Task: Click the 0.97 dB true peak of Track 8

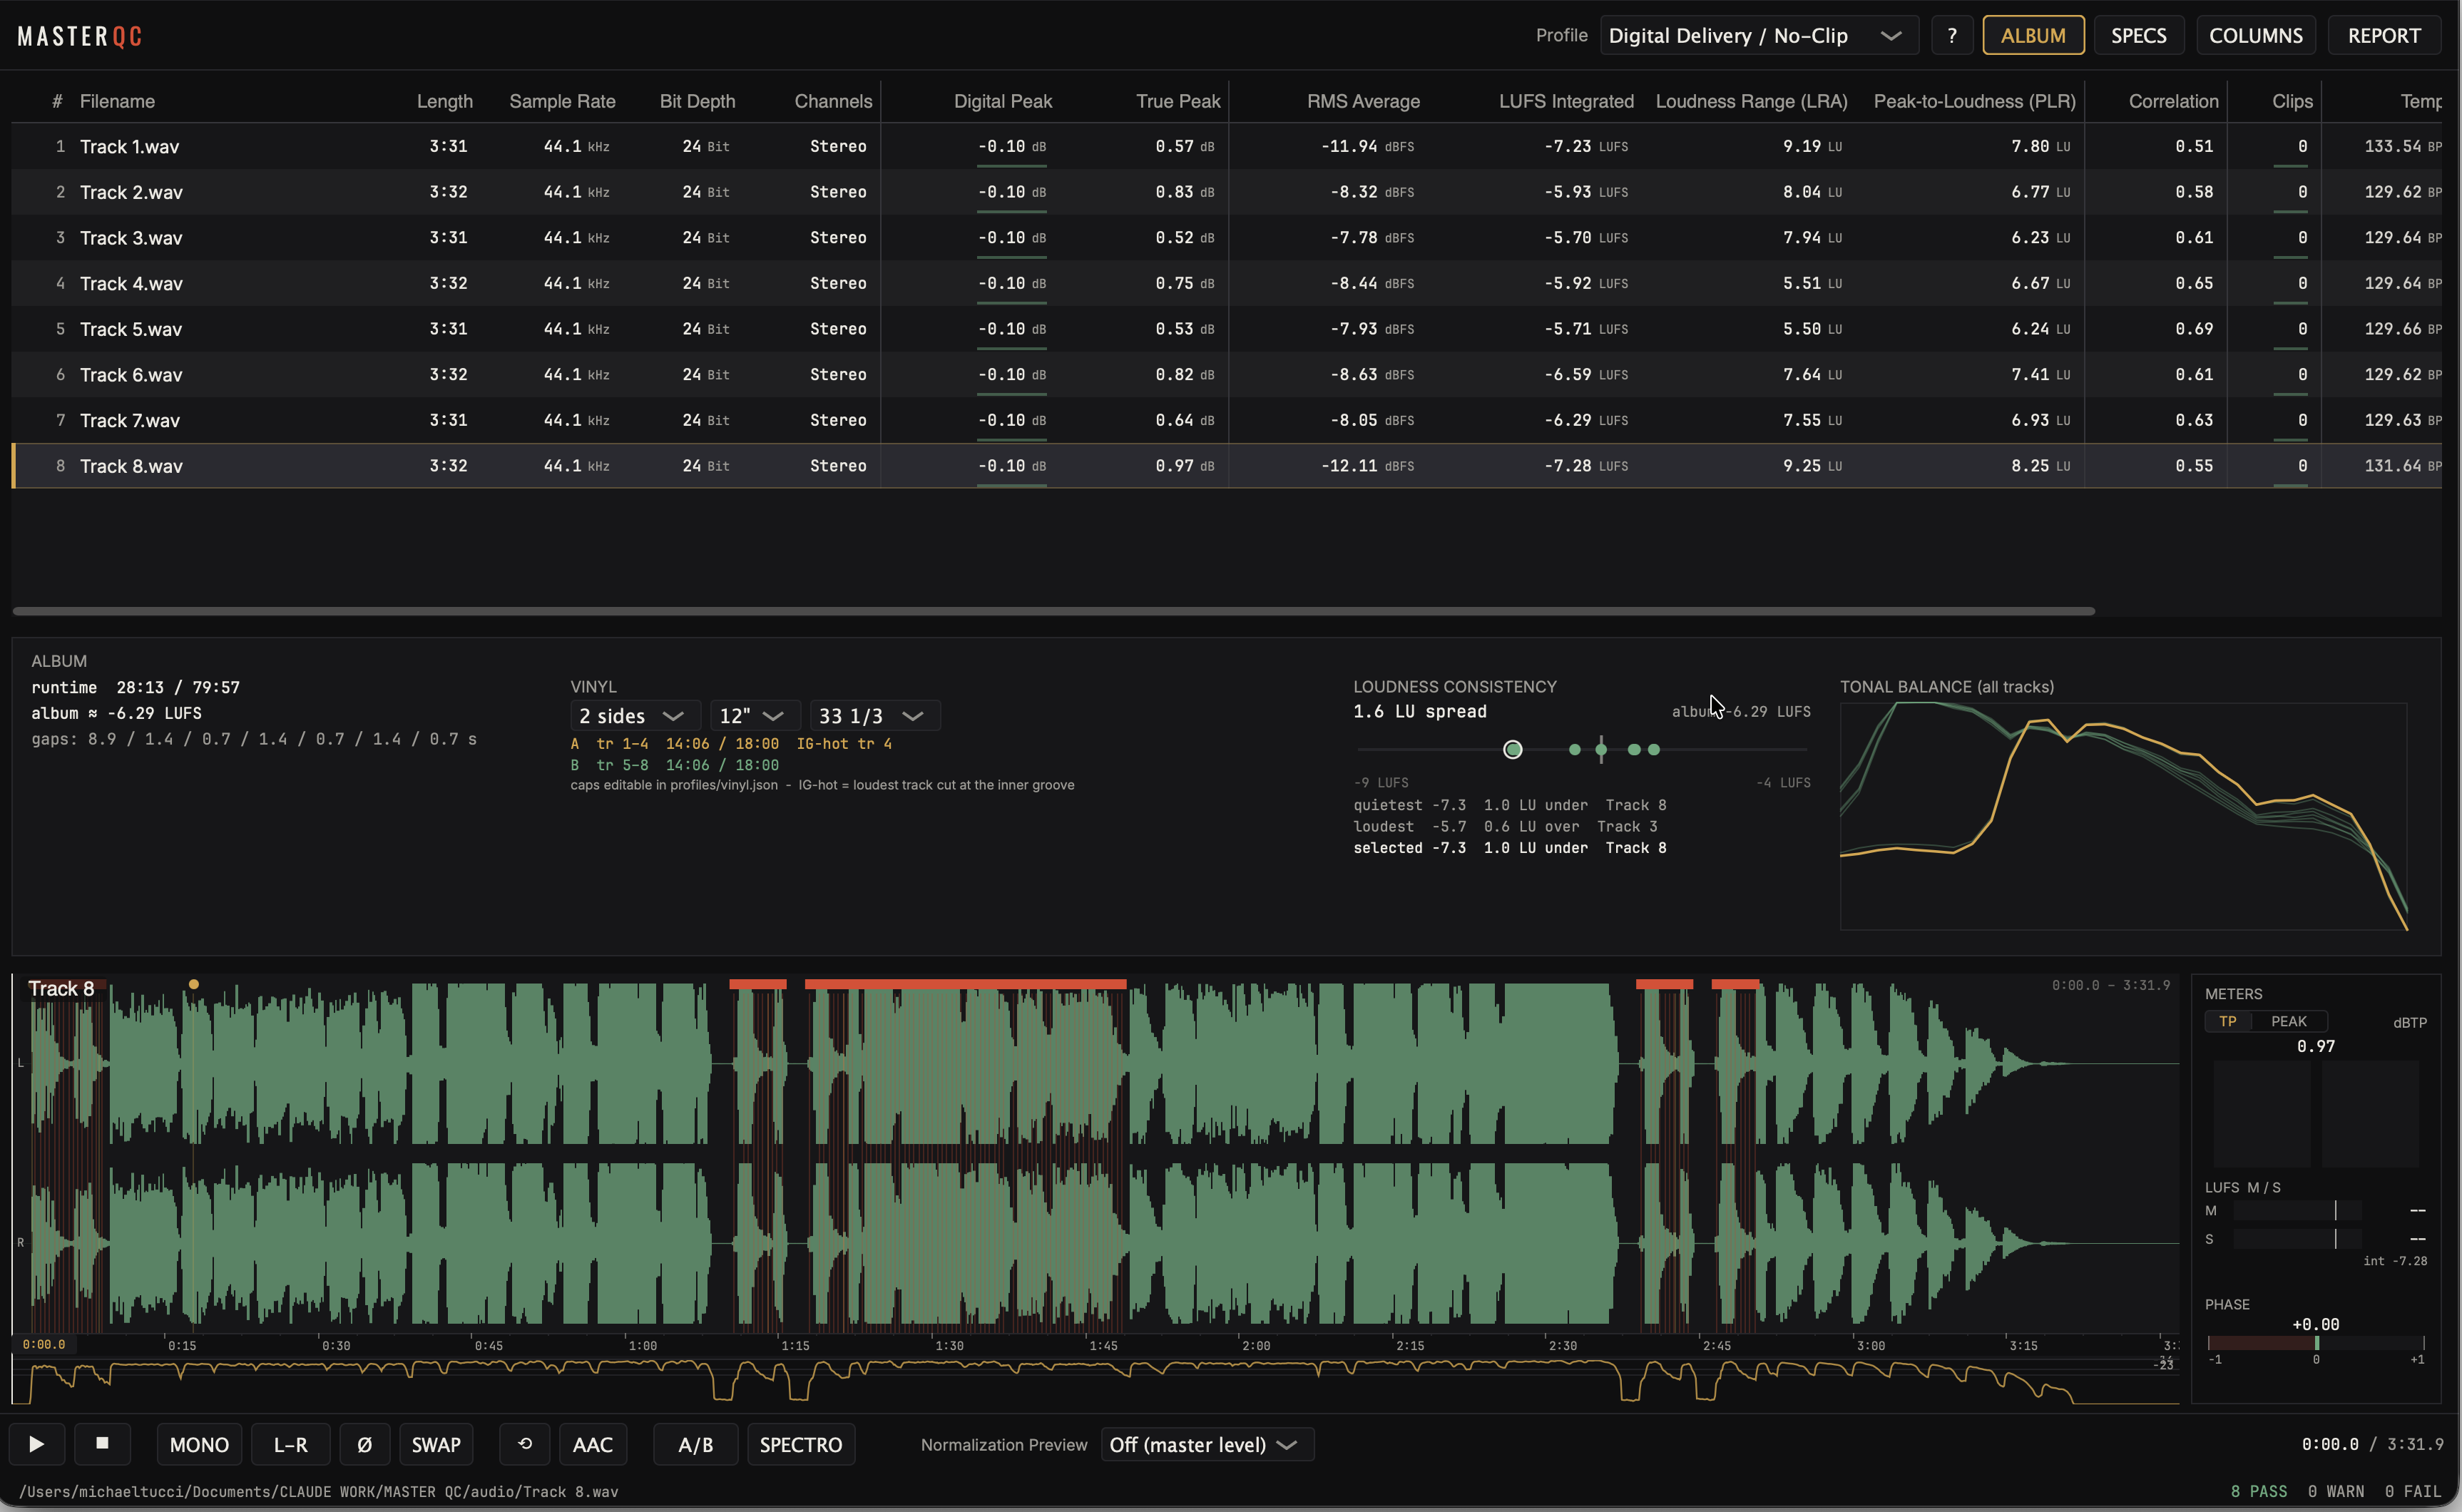Action: point(1184,466)
